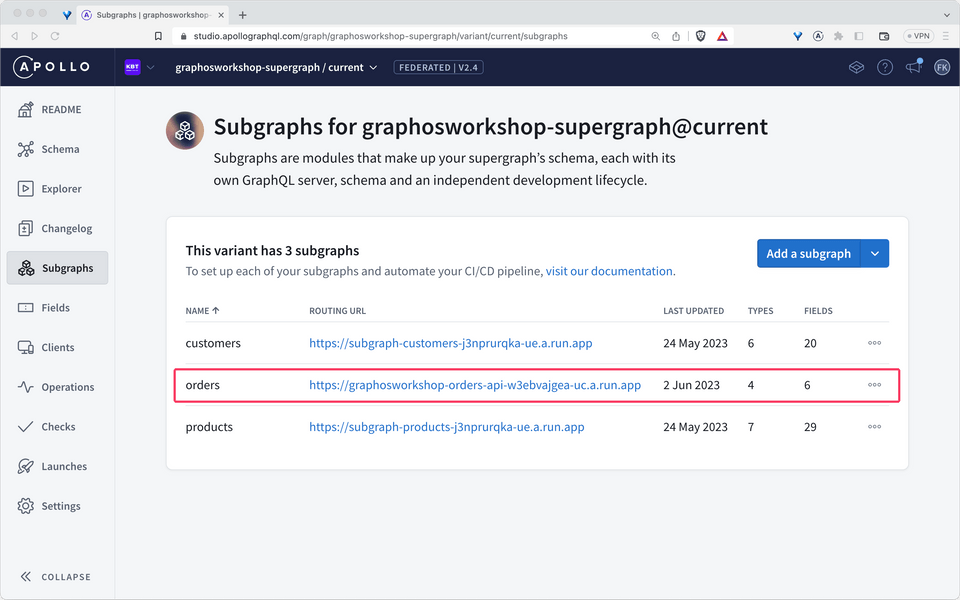Launch Explorer via its play icon
The image size is (960, 600).
pyautogui.click(x=25, y=189)
